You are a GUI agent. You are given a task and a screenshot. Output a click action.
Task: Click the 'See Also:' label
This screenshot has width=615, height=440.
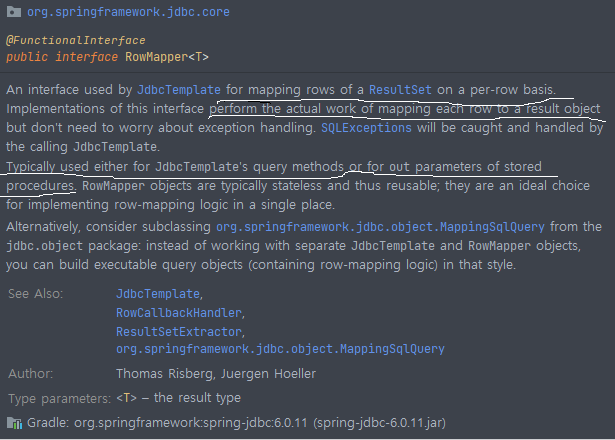[x=35, y=293]
